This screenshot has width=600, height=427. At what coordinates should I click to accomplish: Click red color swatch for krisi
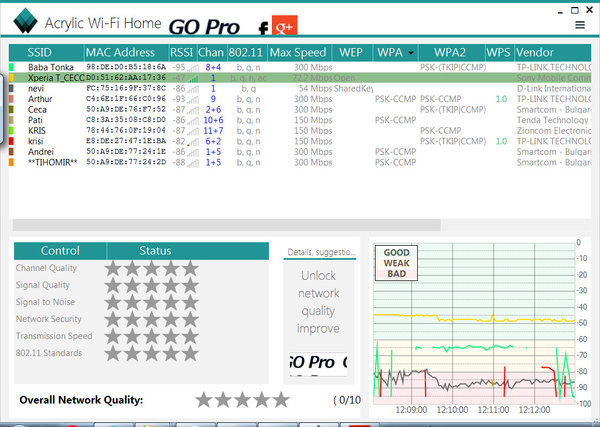[11, 141]
